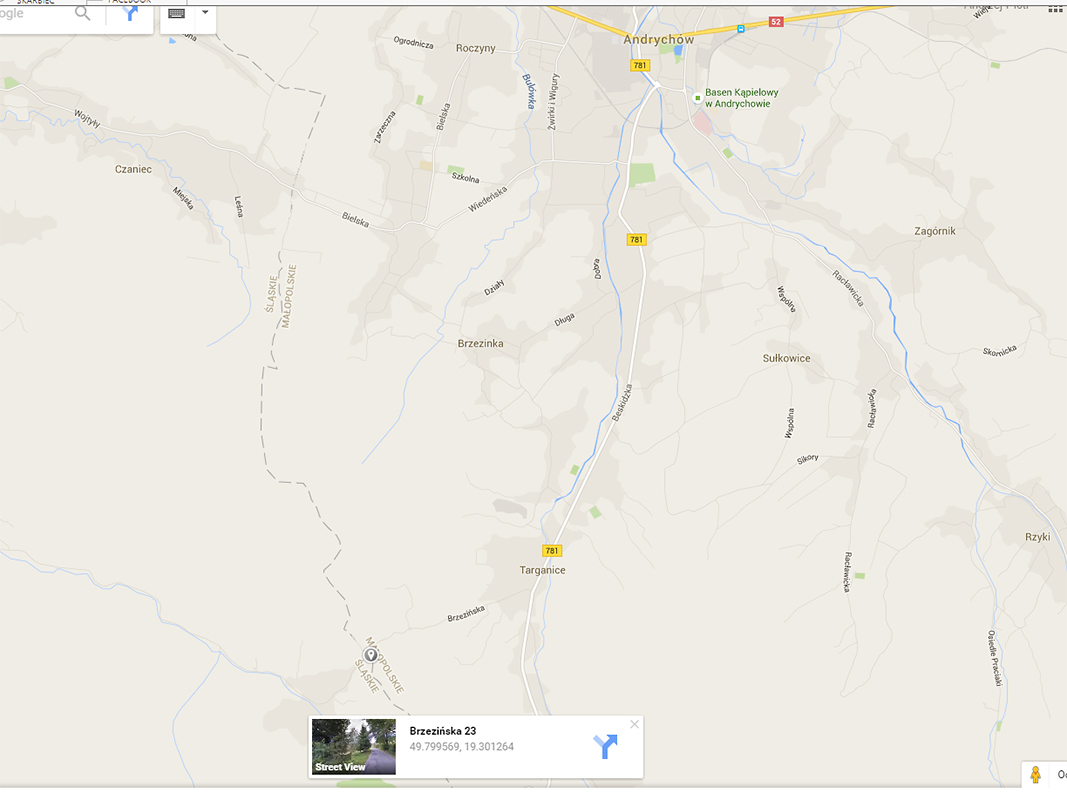Select the Sułkowice village label

coord(786,359)
